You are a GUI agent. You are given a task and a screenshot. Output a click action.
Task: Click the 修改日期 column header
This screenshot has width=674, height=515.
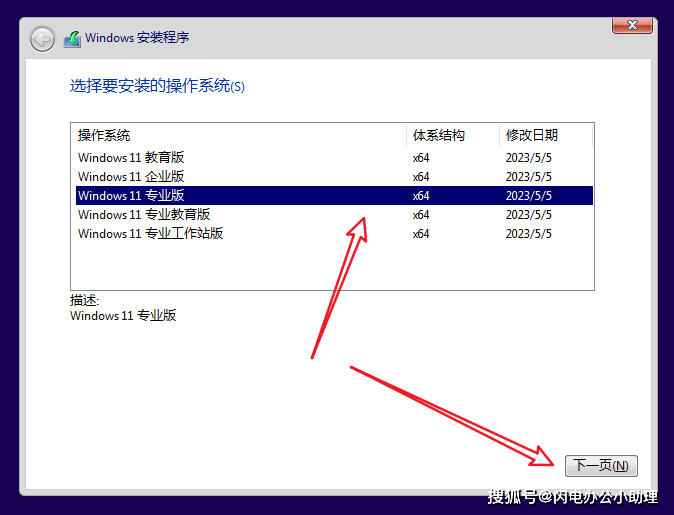546,135
